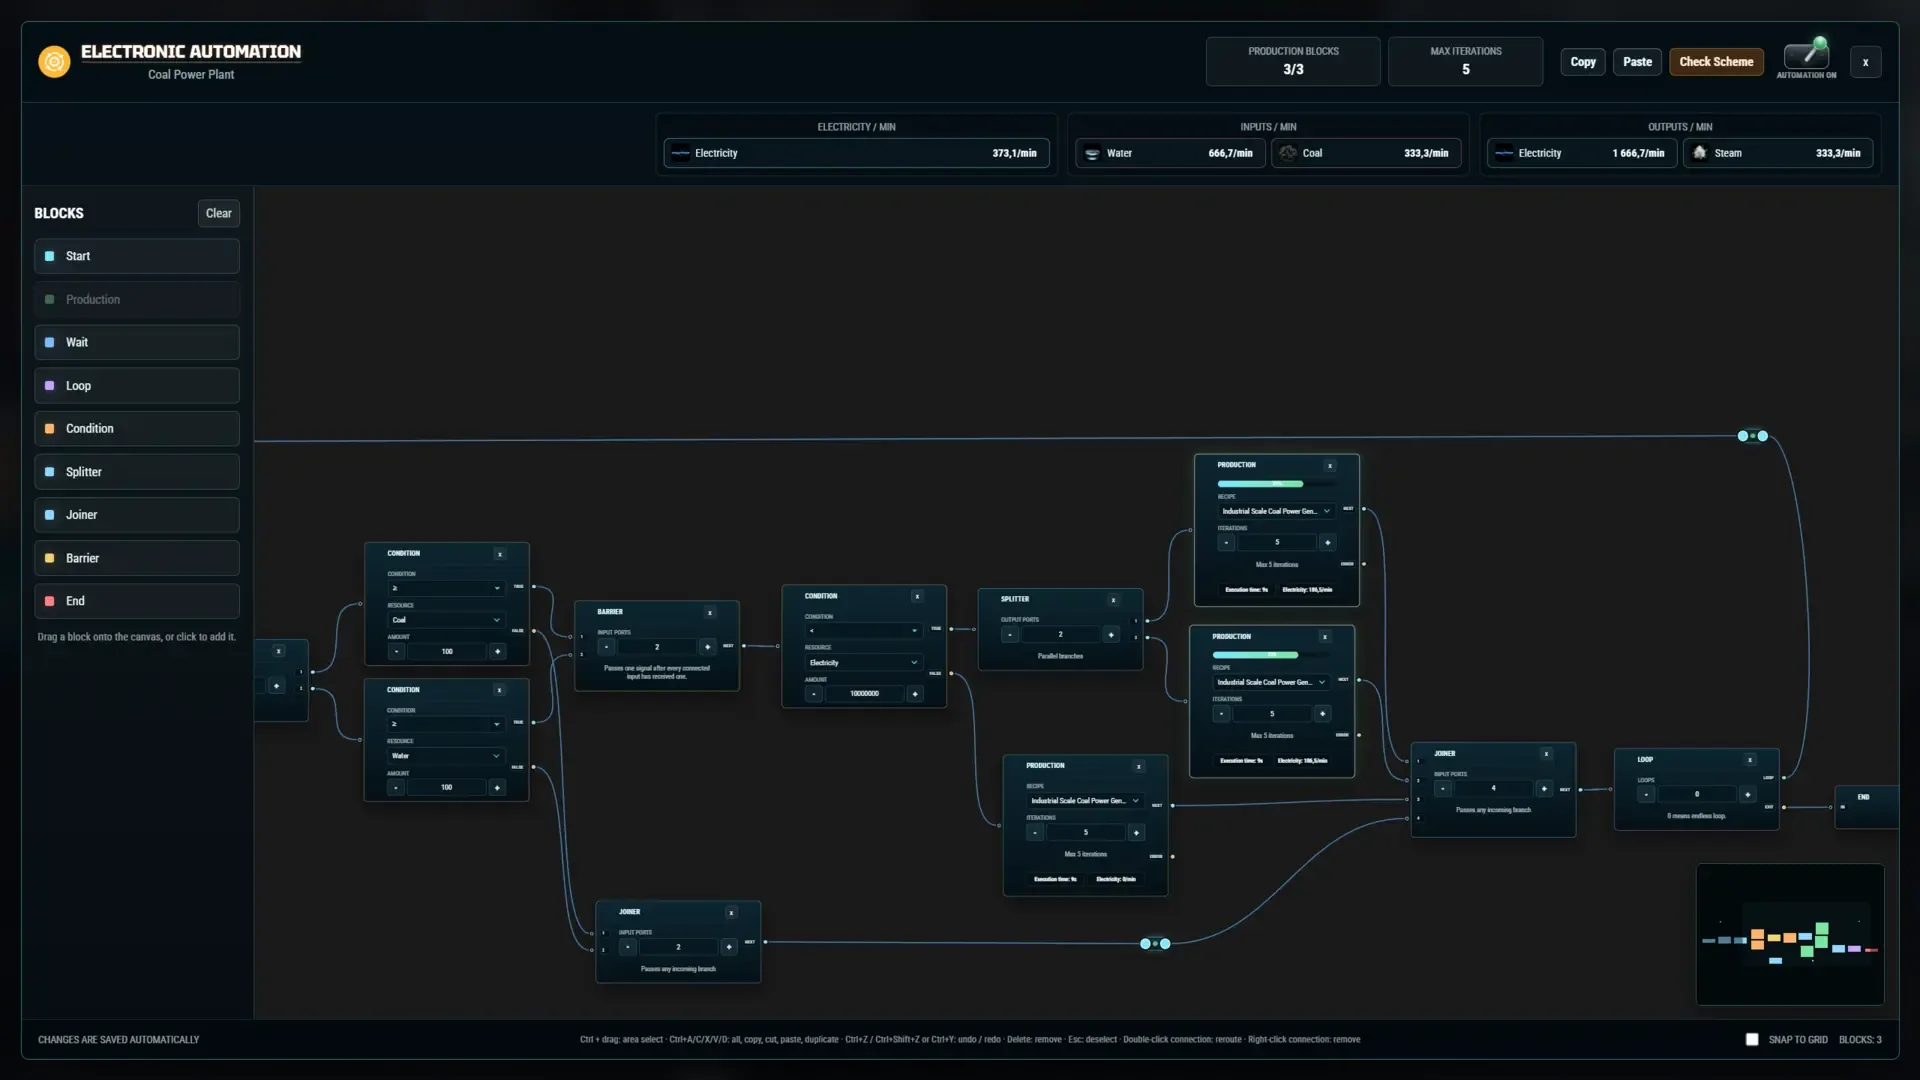Click the Copy button

pos(1583,62)
